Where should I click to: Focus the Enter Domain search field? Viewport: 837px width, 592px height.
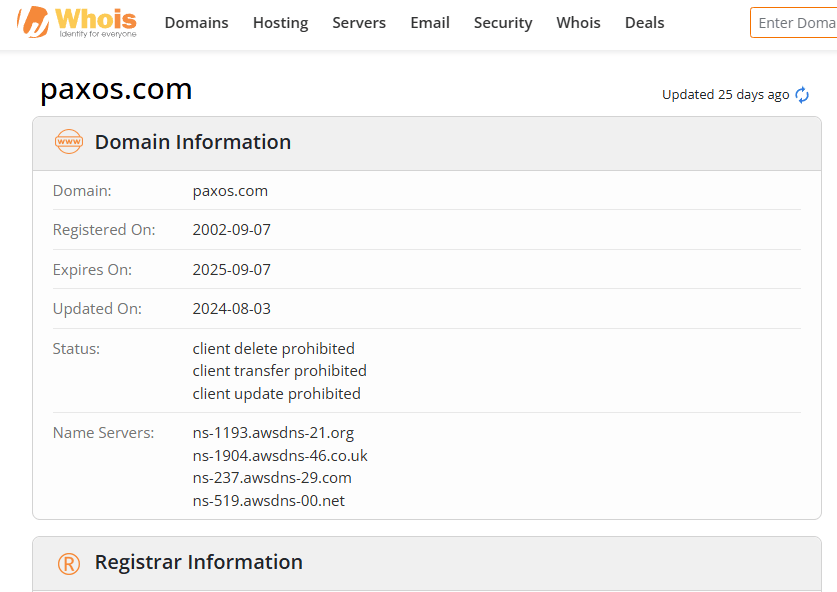[x=794, y=23]
